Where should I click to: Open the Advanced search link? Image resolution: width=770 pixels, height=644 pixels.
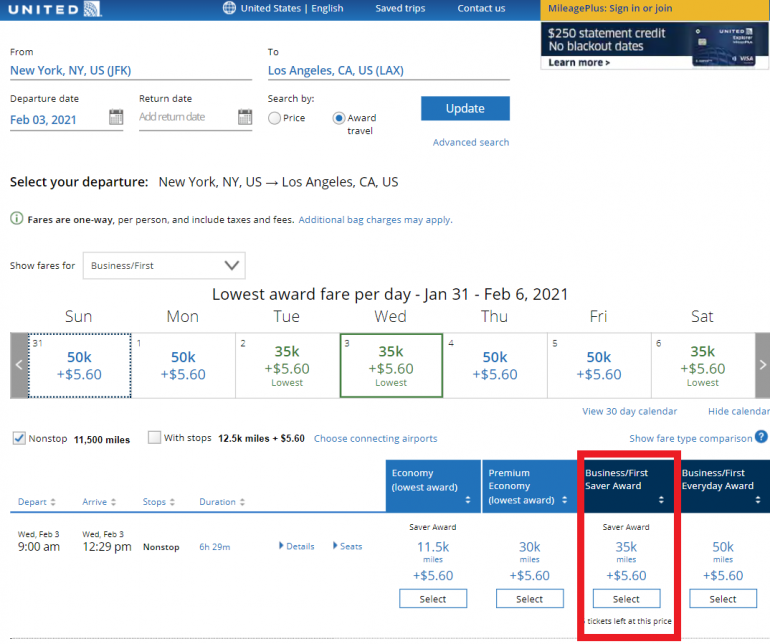coord(470,142)
